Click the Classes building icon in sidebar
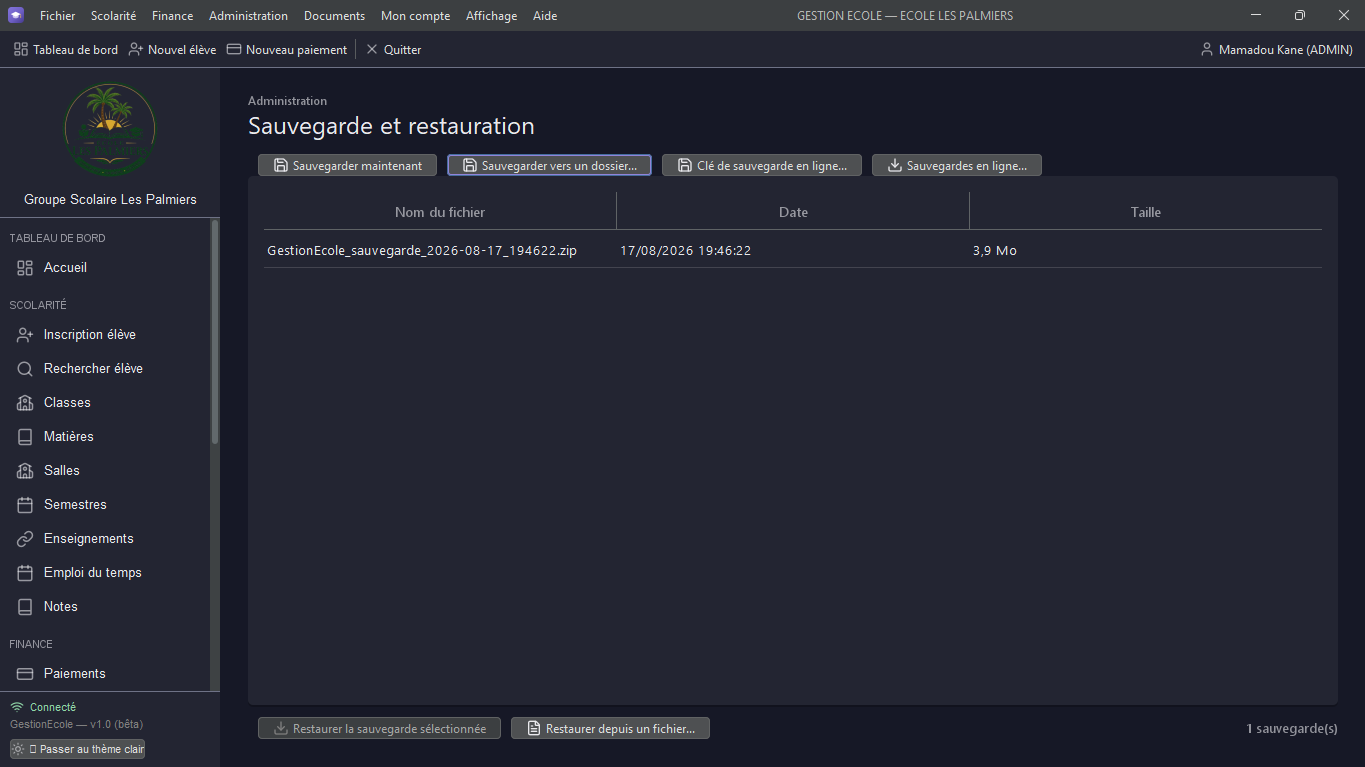 tap(25, 403)
